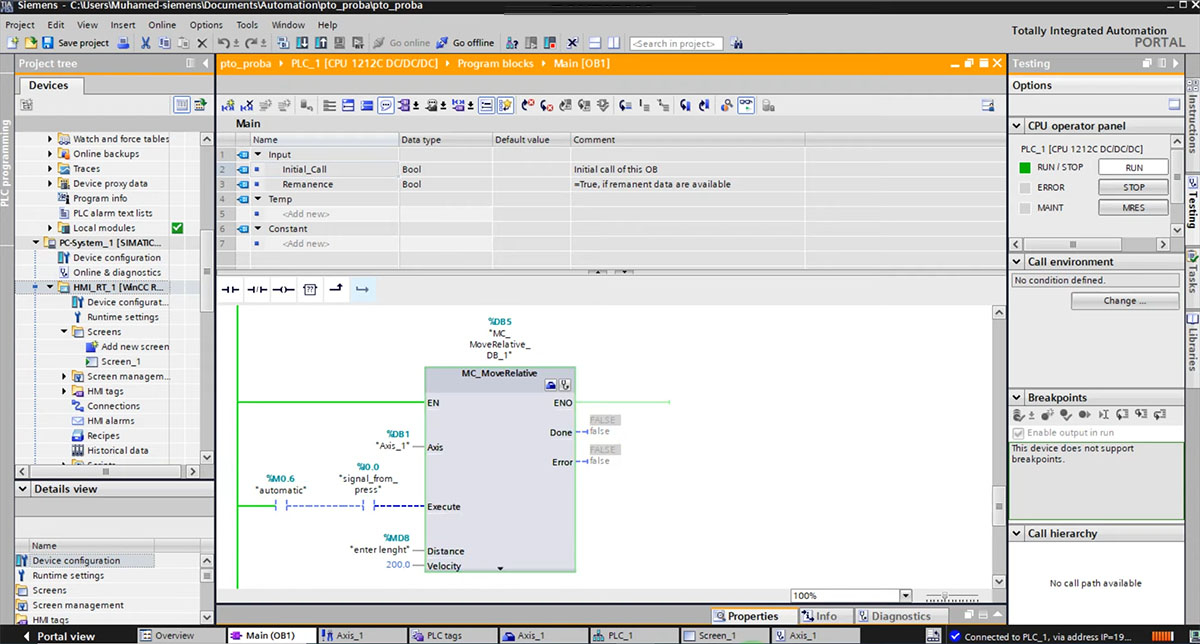The height and width of the screenshot is (644, 1200).
Task: Click the Delete X icon in the main toolbar
Action: point(202,43)
